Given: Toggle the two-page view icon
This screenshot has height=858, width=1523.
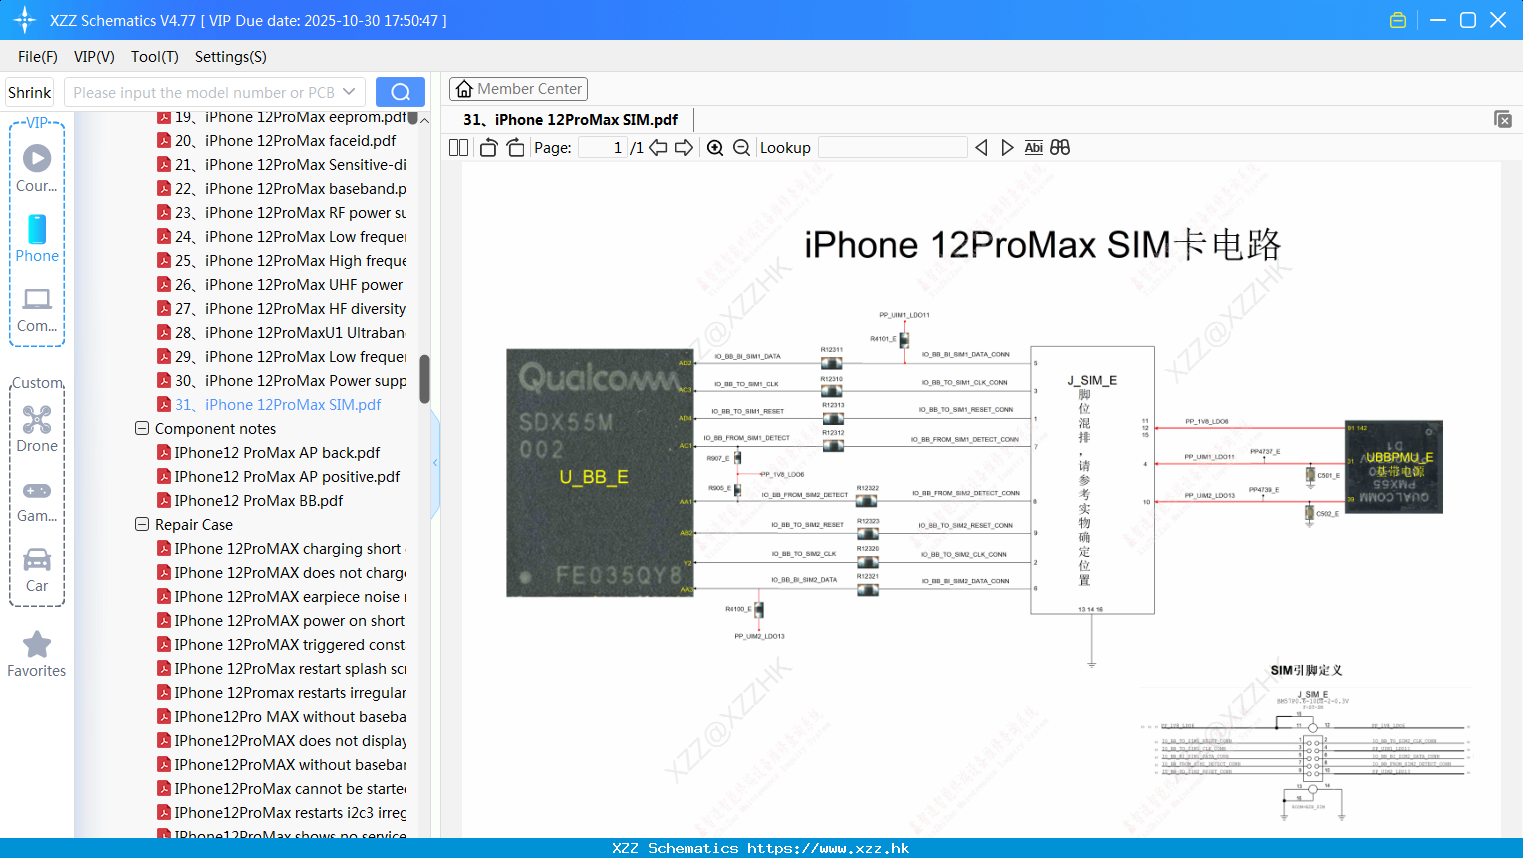Looking at the screenshot, I should [458, 148].
